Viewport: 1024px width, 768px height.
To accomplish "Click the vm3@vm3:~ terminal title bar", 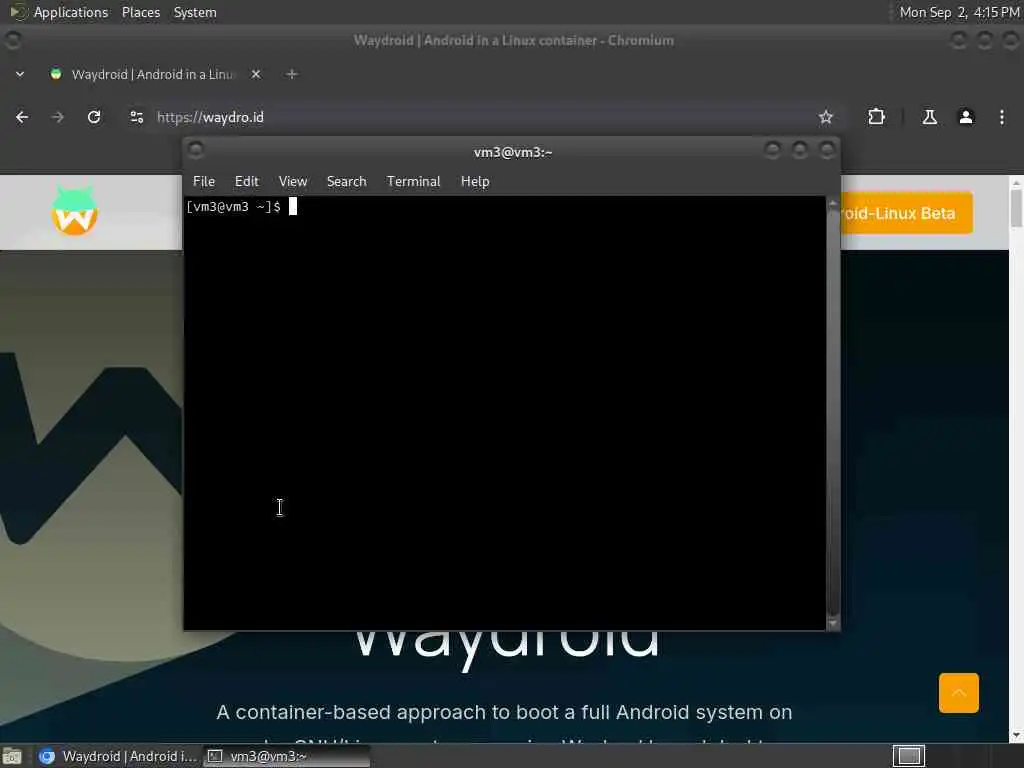I will [x=513, y=152].
